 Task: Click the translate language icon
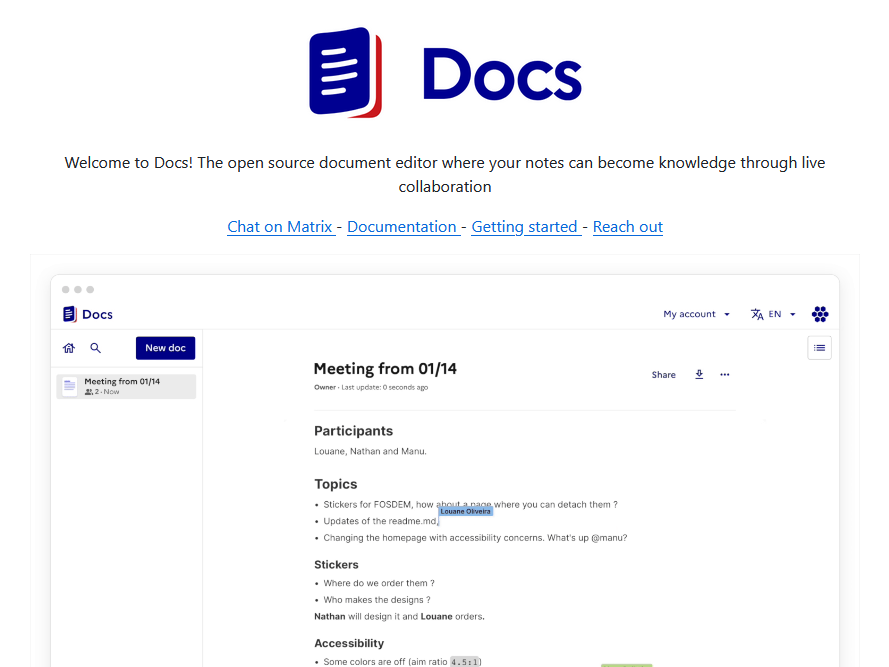[x=757, y=314]
